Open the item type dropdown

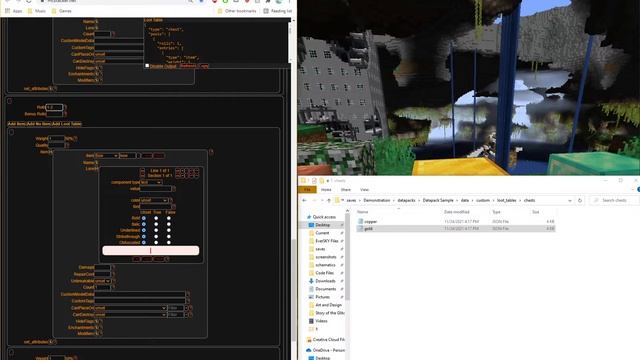(107, 156)
